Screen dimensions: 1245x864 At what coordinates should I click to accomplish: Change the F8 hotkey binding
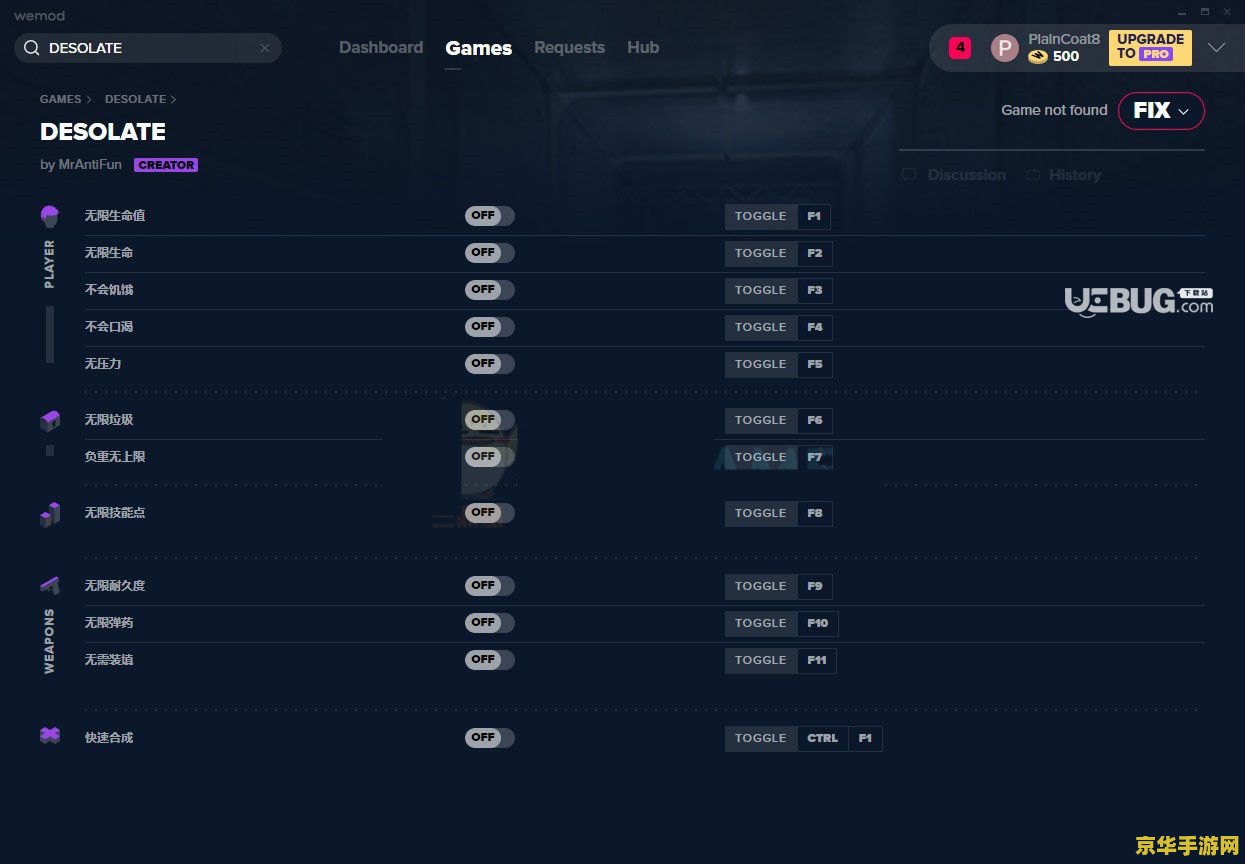815,514
